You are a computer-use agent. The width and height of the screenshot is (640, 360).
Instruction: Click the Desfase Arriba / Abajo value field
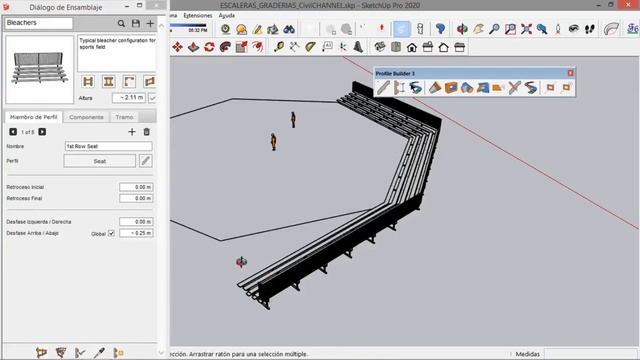coord(136,233)
